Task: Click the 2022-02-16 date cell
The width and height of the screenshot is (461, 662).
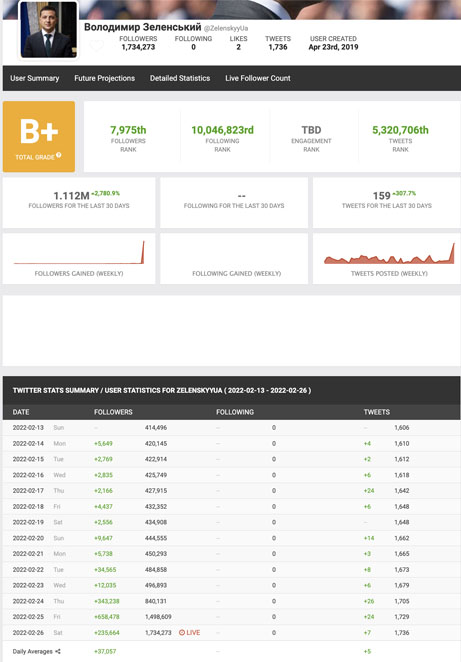Action: 28,475
